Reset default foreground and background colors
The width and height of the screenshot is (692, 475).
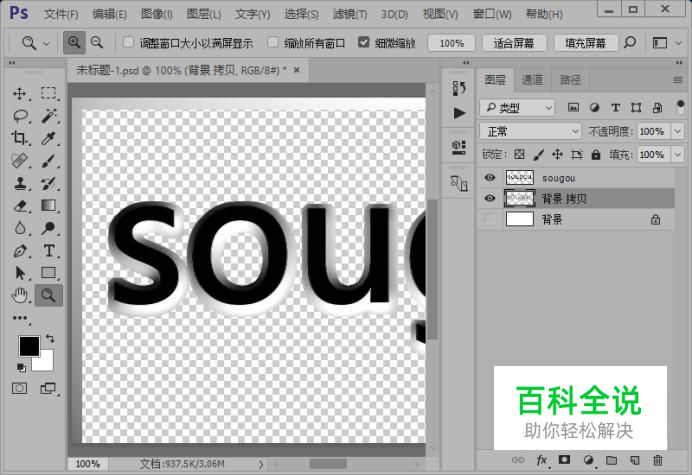coord(21,367)
